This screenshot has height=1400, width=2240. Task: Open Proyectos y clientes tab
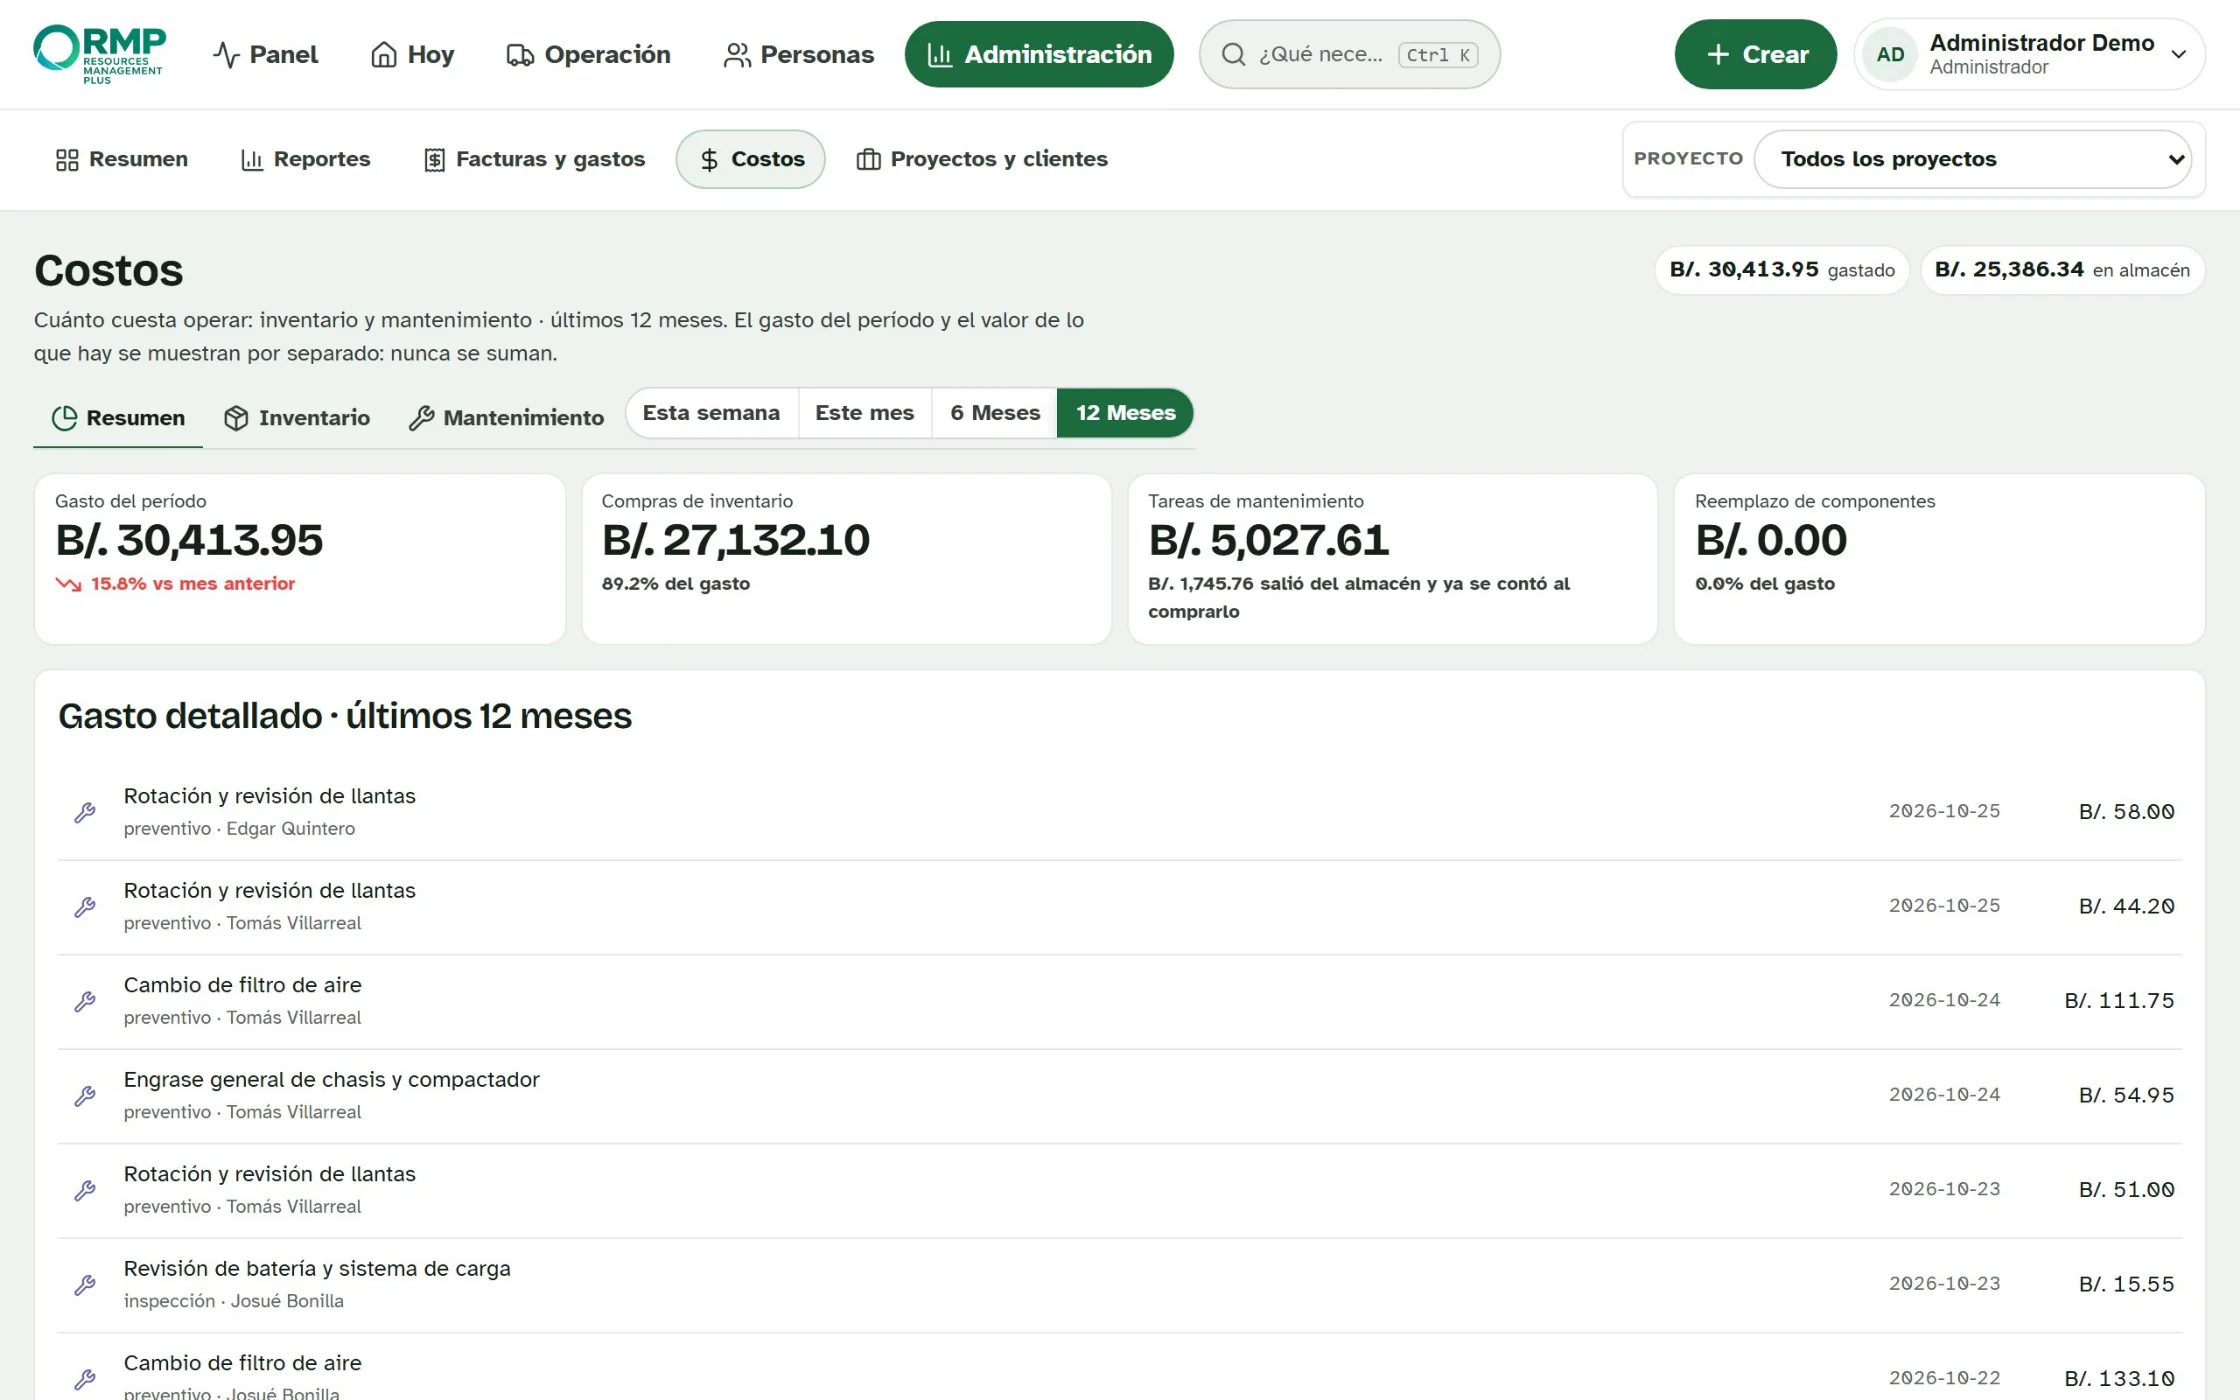point(981,159)
